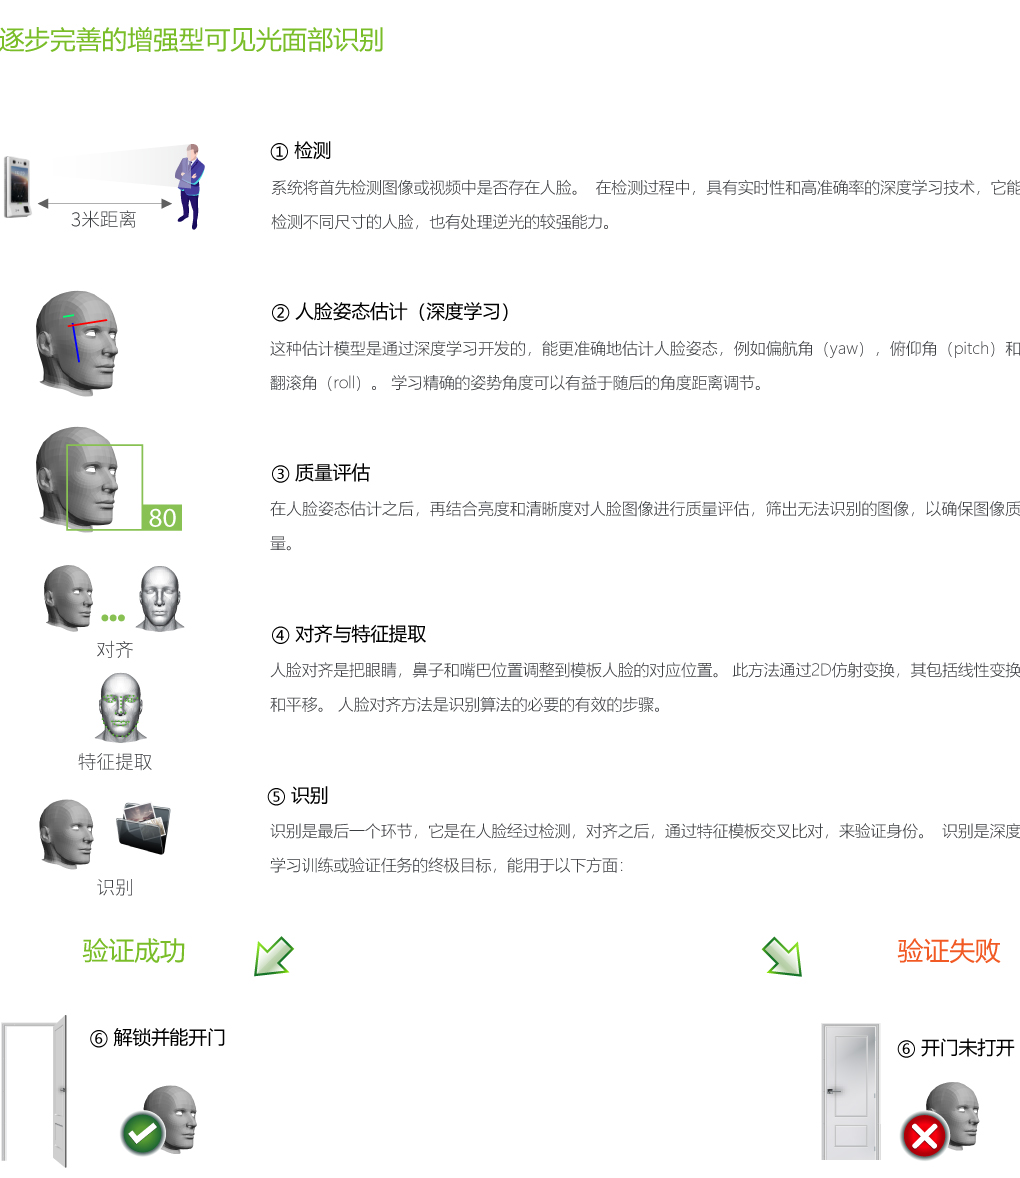This screenshot has height=1178, width=1020.
Task: Click the green arrow pointing down-right
Action: (782, 956)
